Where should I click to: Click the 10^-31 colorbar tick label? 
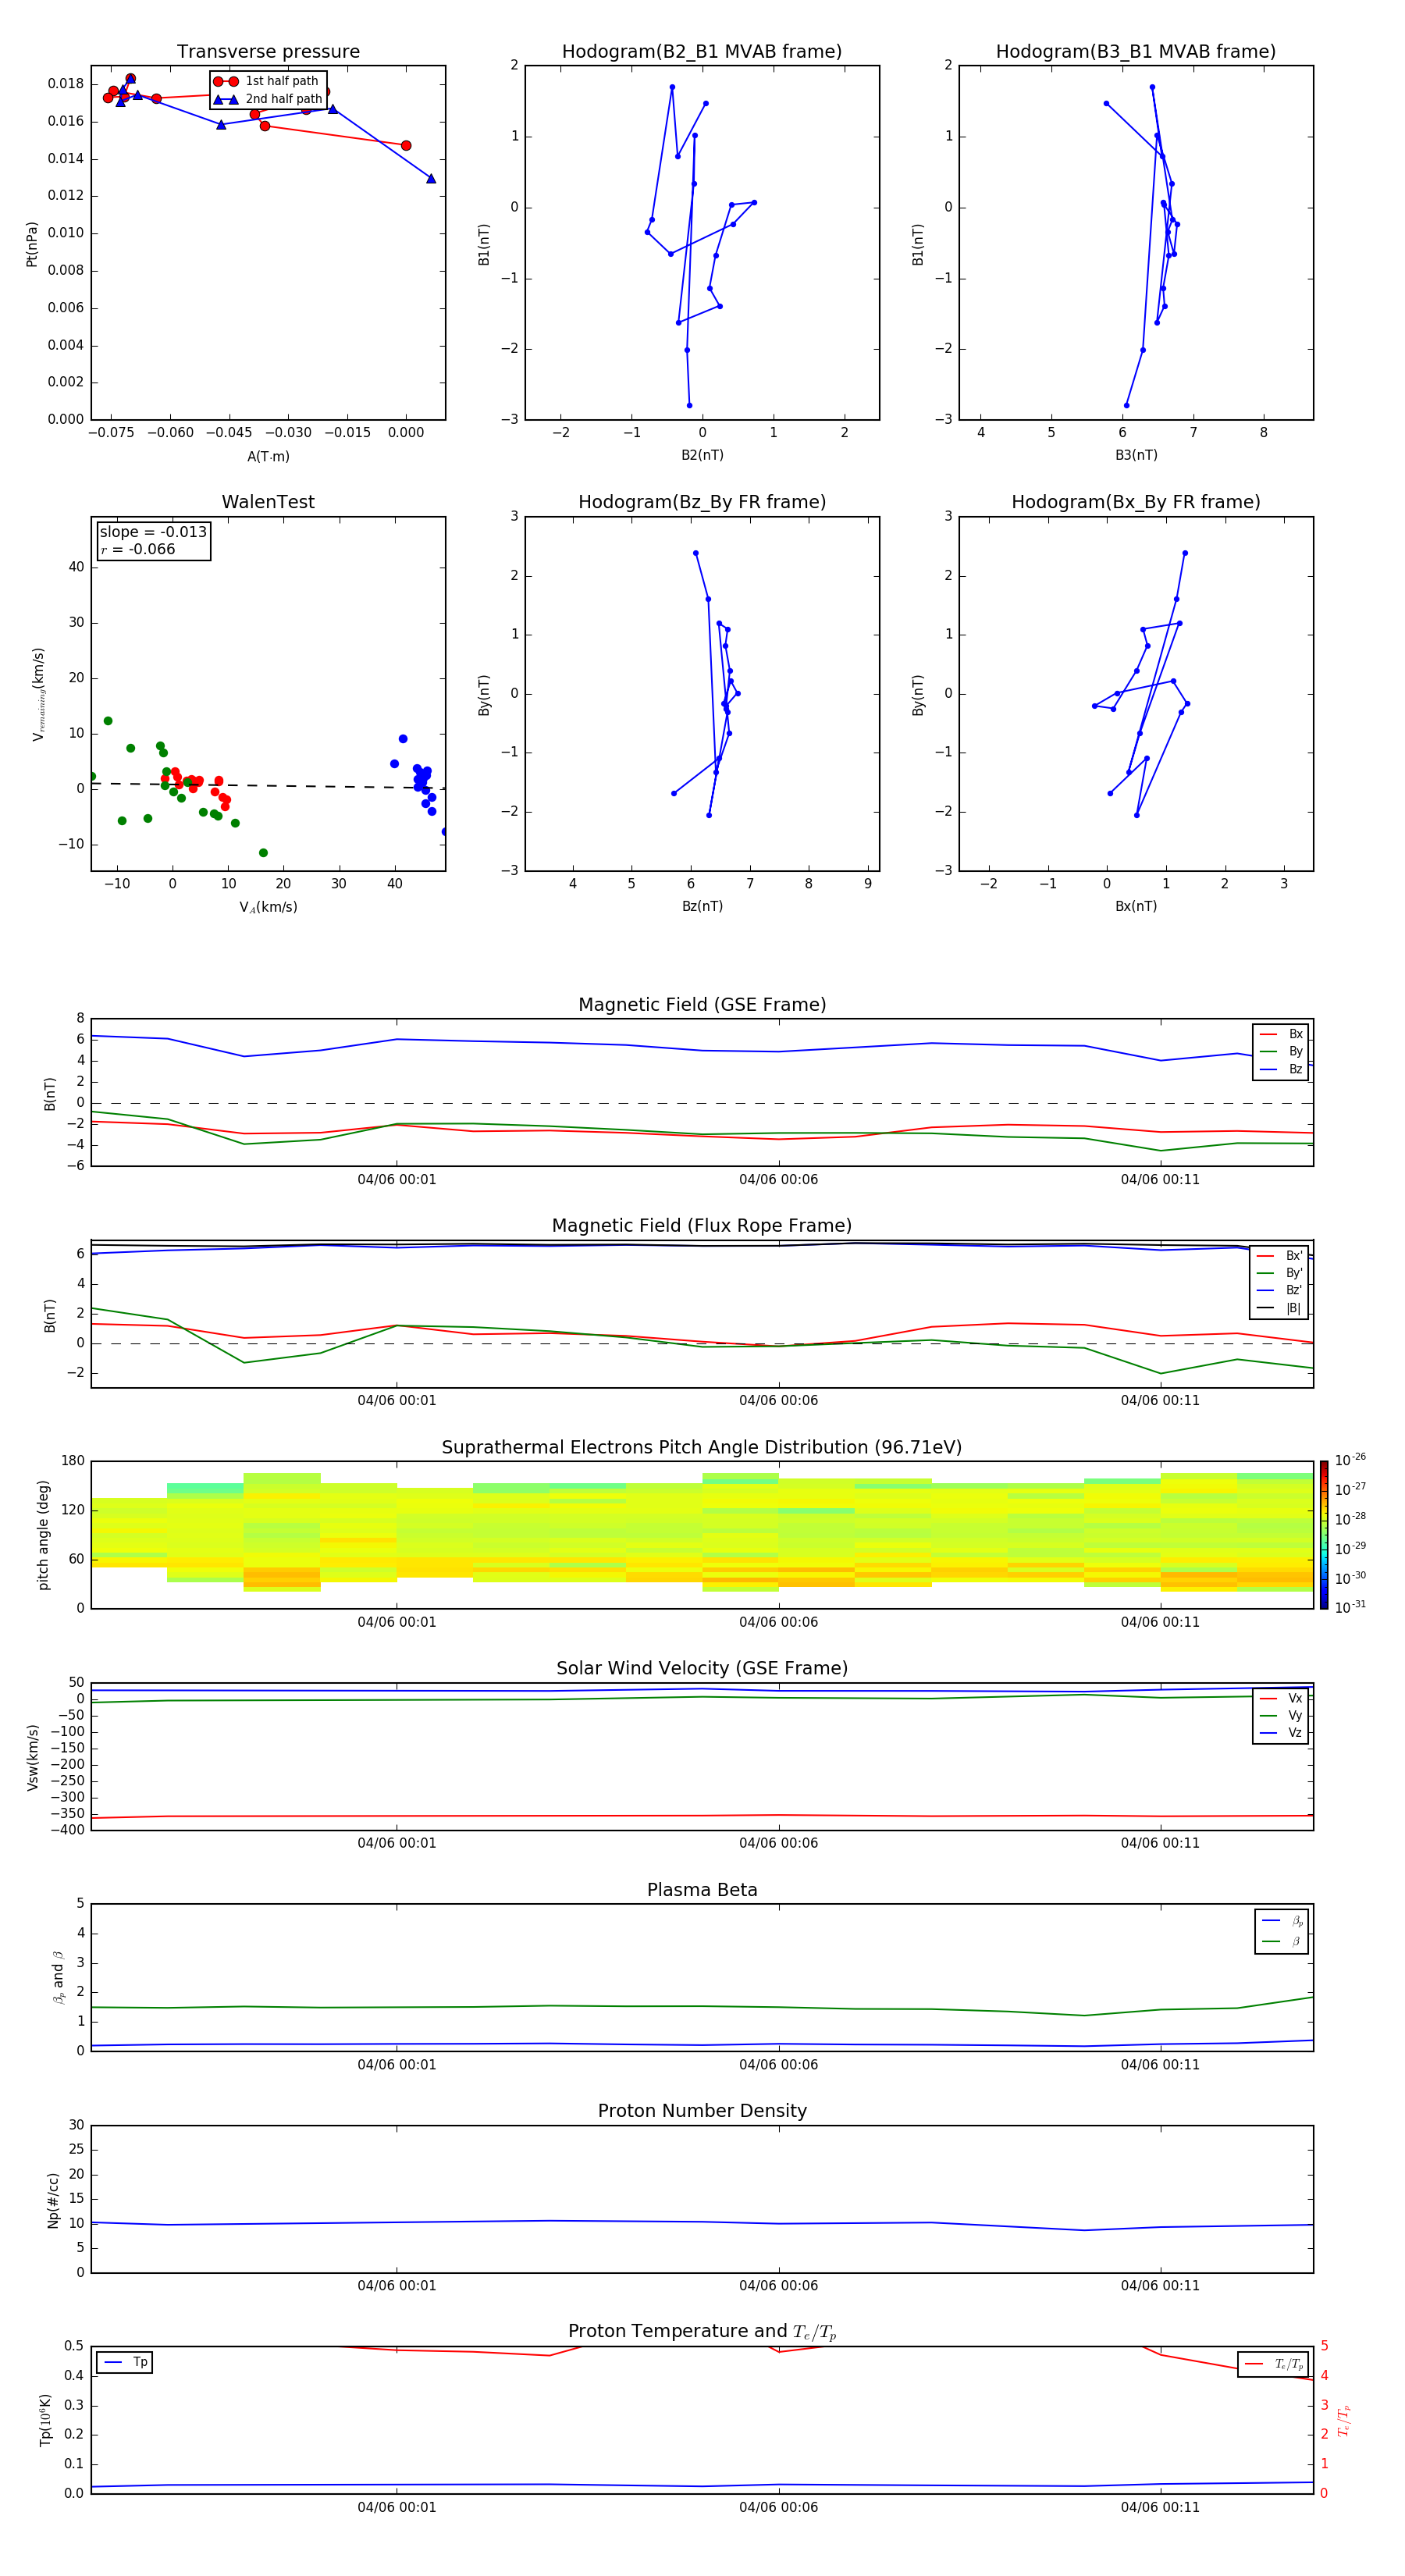(1350, 1607)
